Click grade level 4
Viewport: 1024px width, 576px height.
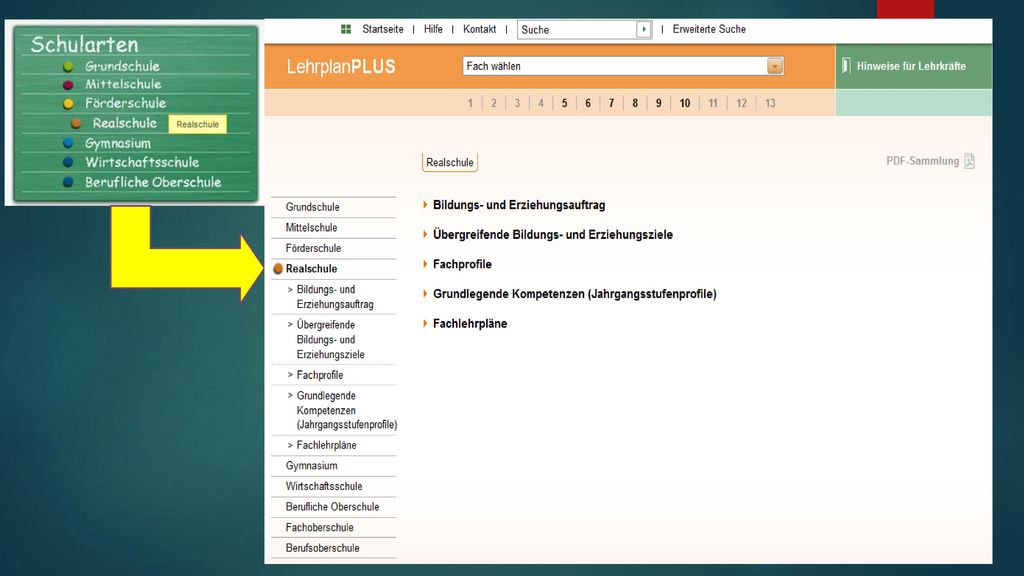pyautogui.click(x=541, y=103)
